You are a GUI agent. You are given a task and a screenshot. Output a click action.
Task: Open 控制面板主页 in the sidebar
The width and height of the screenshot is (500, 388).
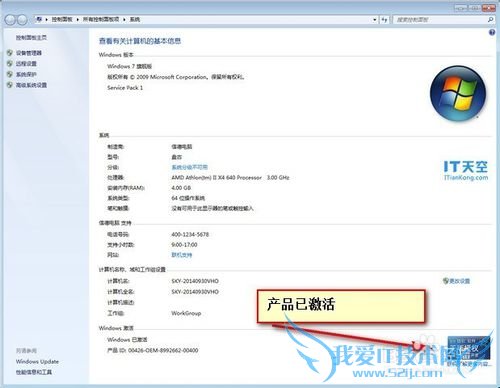pos(31,38)
